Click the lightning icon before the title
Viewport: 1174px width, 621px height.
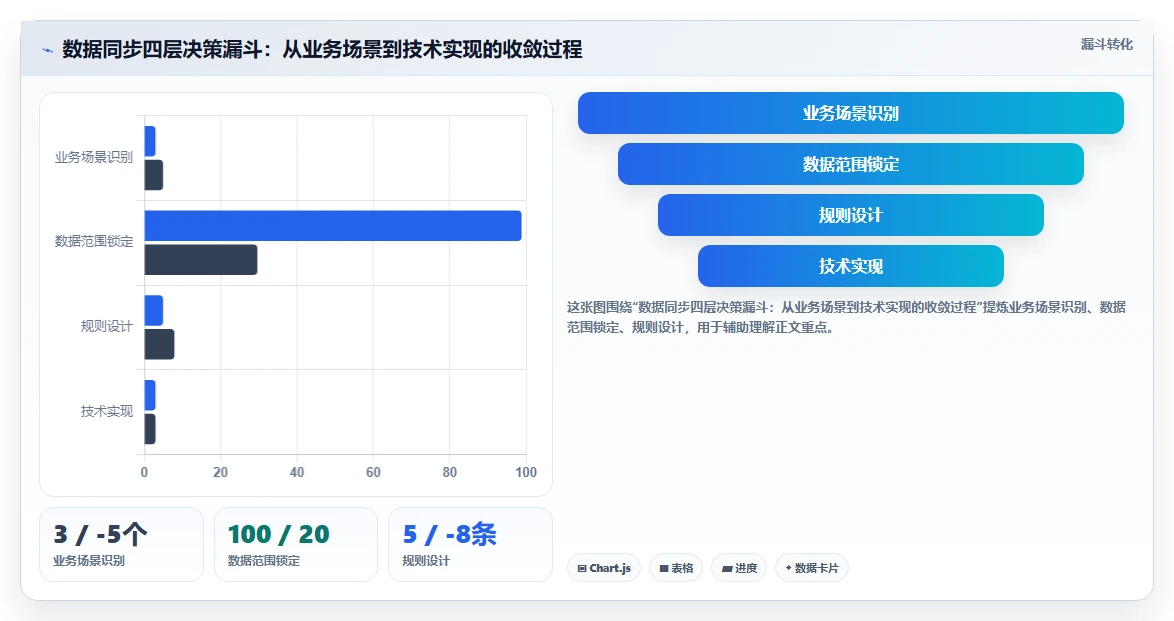48,51
